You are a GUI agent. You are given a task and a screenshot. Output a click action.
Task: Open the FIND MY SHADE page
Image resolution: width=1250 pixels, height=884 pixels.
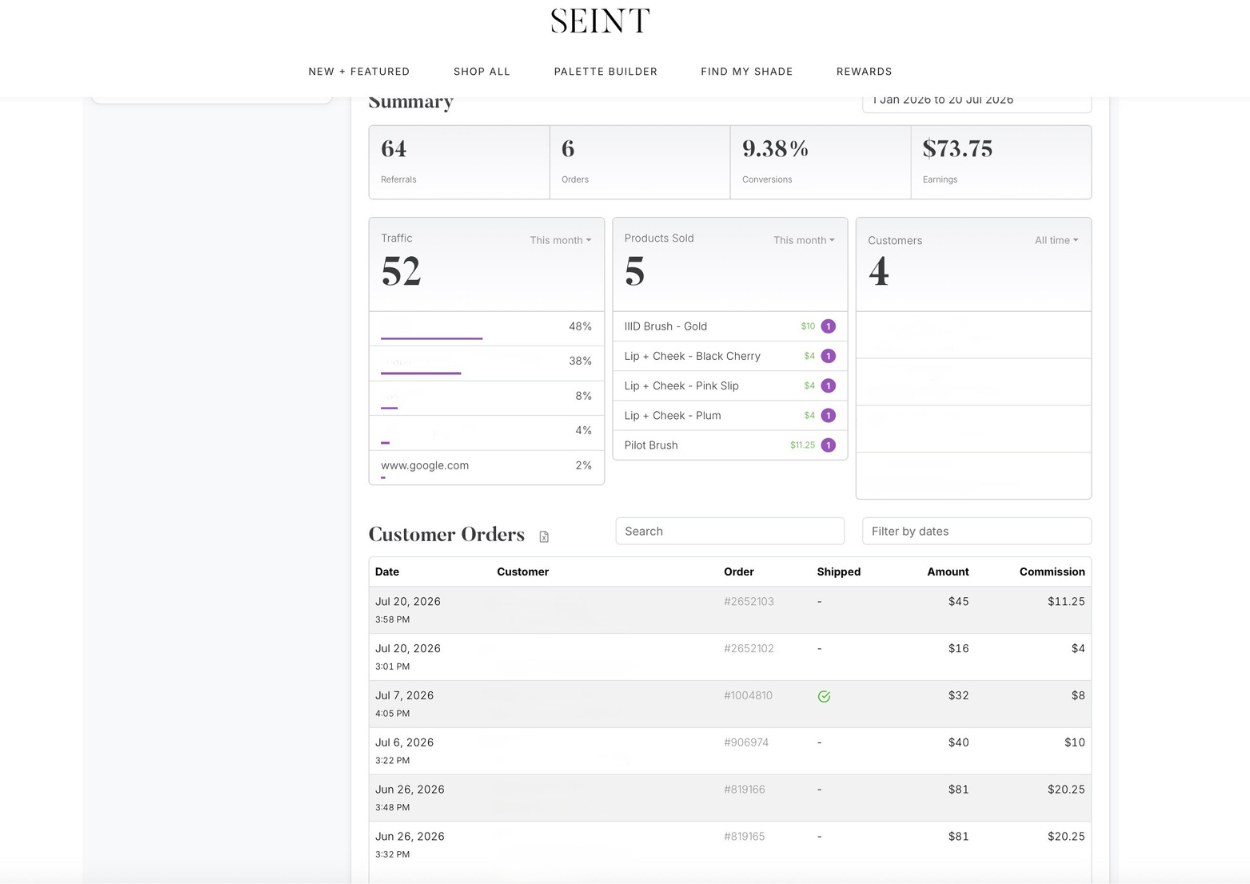click(747, 72)
